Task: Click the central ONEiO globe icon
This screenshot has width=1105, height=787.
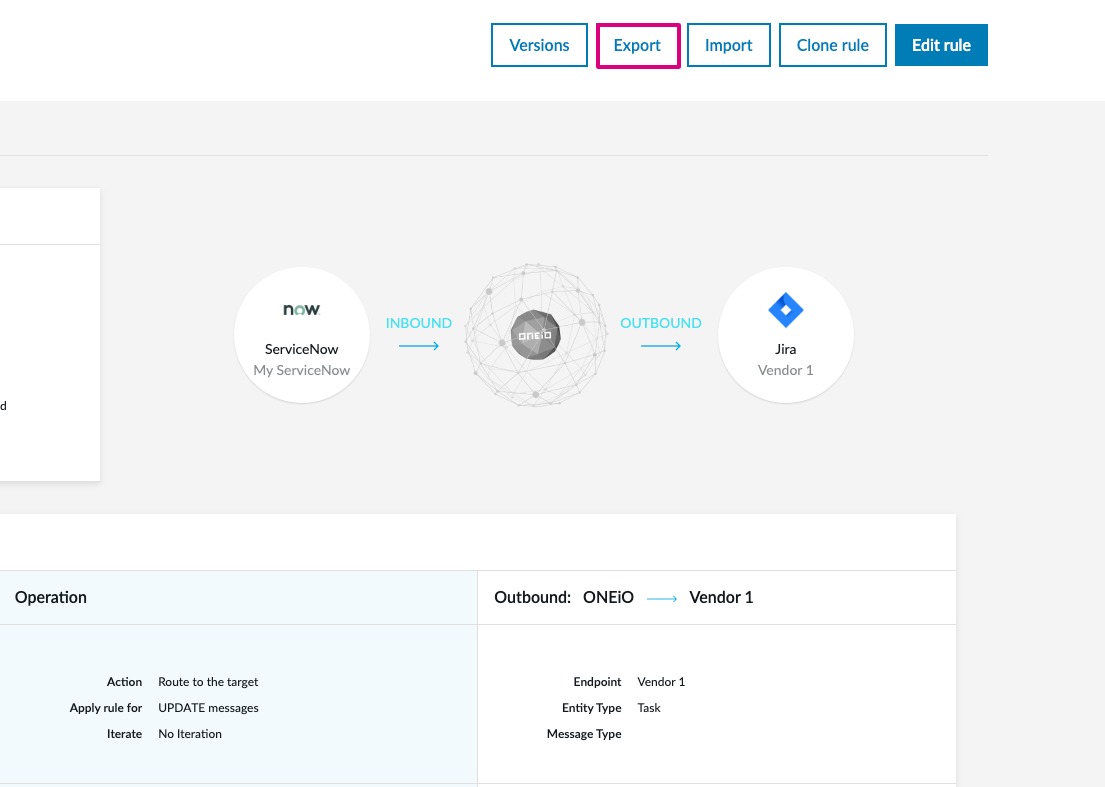Action: pyautogui.click(x=535, y=335)
